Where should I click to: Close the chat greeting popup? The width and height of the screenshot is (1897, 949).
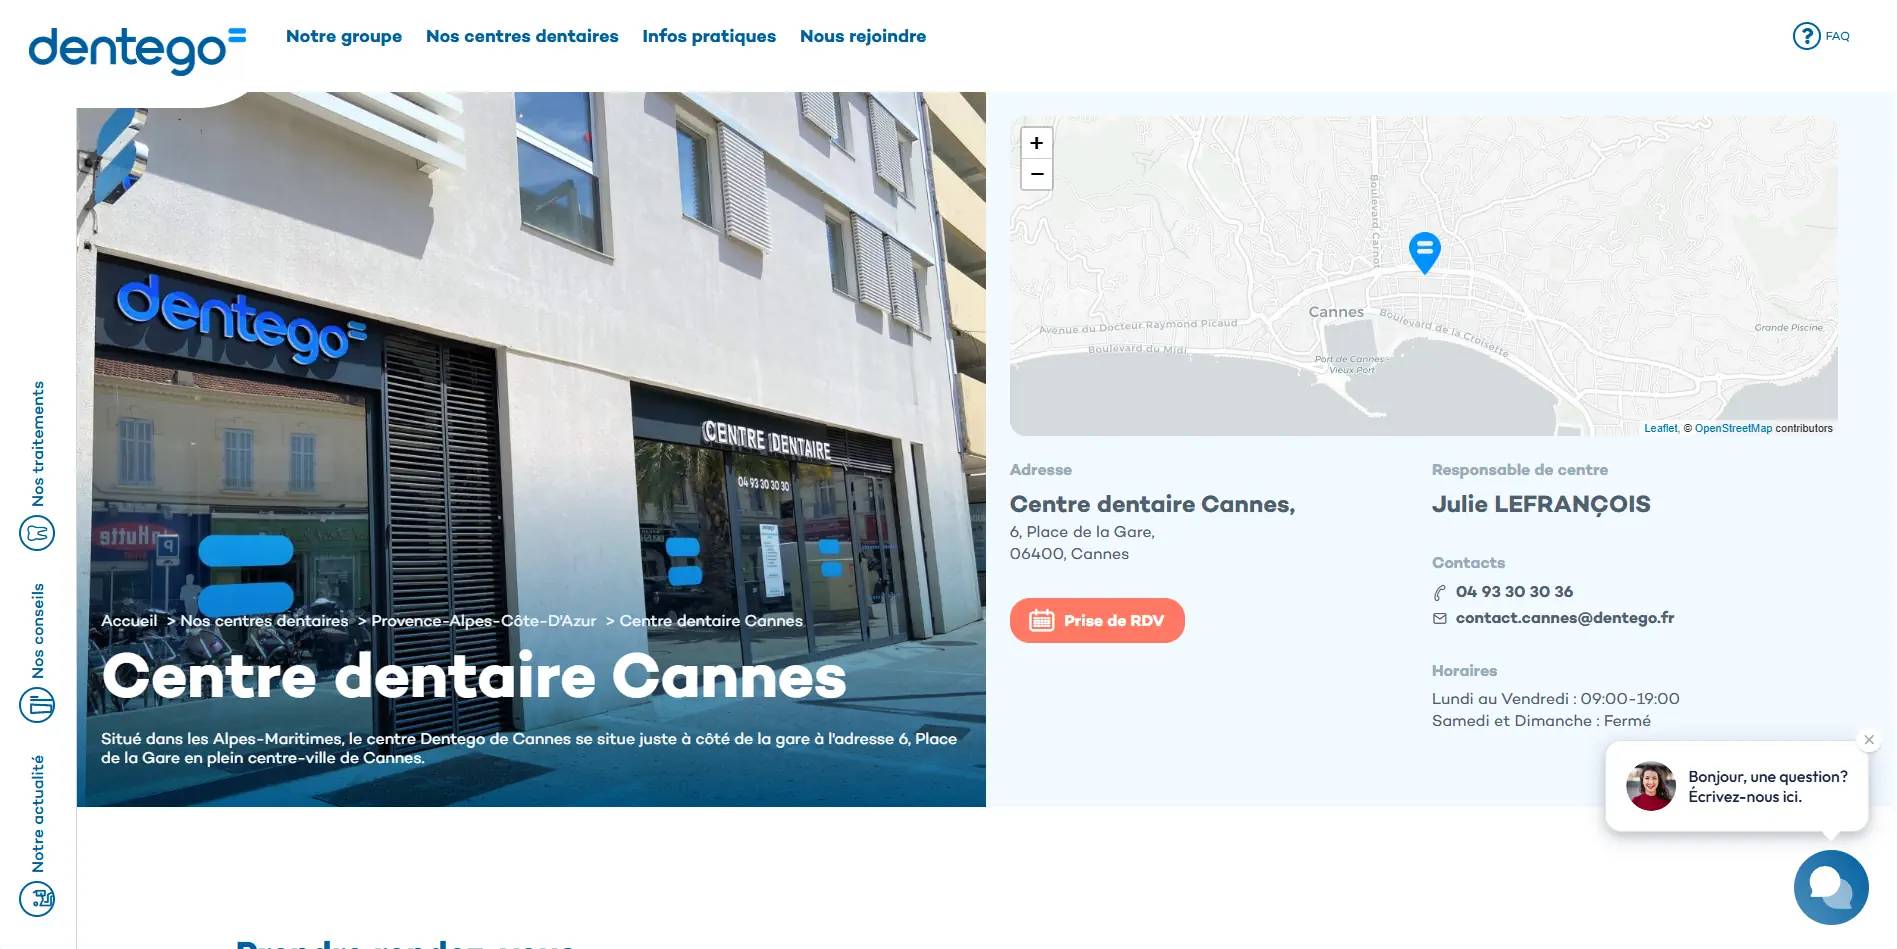[x=1868, y=740]
